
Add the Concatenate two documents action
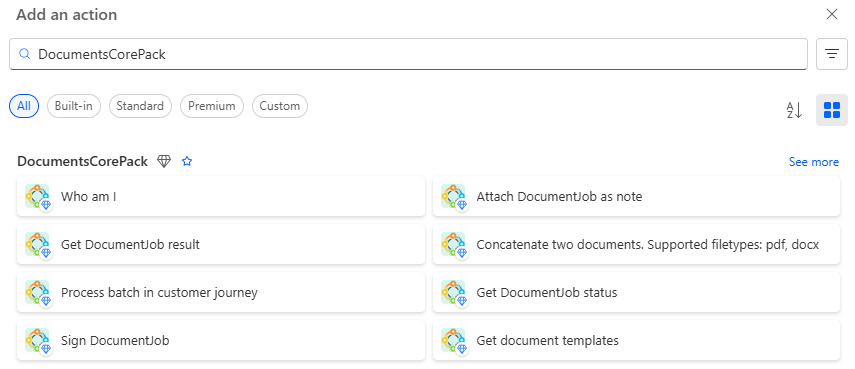point(636,245)
